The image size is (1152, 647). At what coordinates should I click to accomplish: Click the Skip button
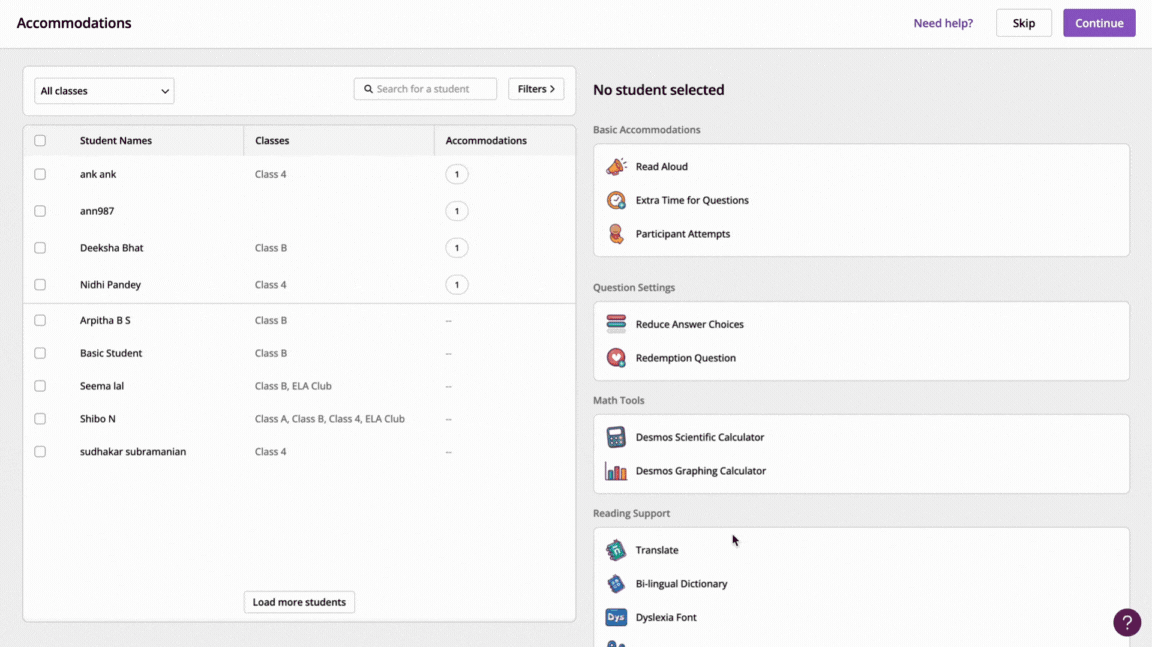[x=1023, y=23]
